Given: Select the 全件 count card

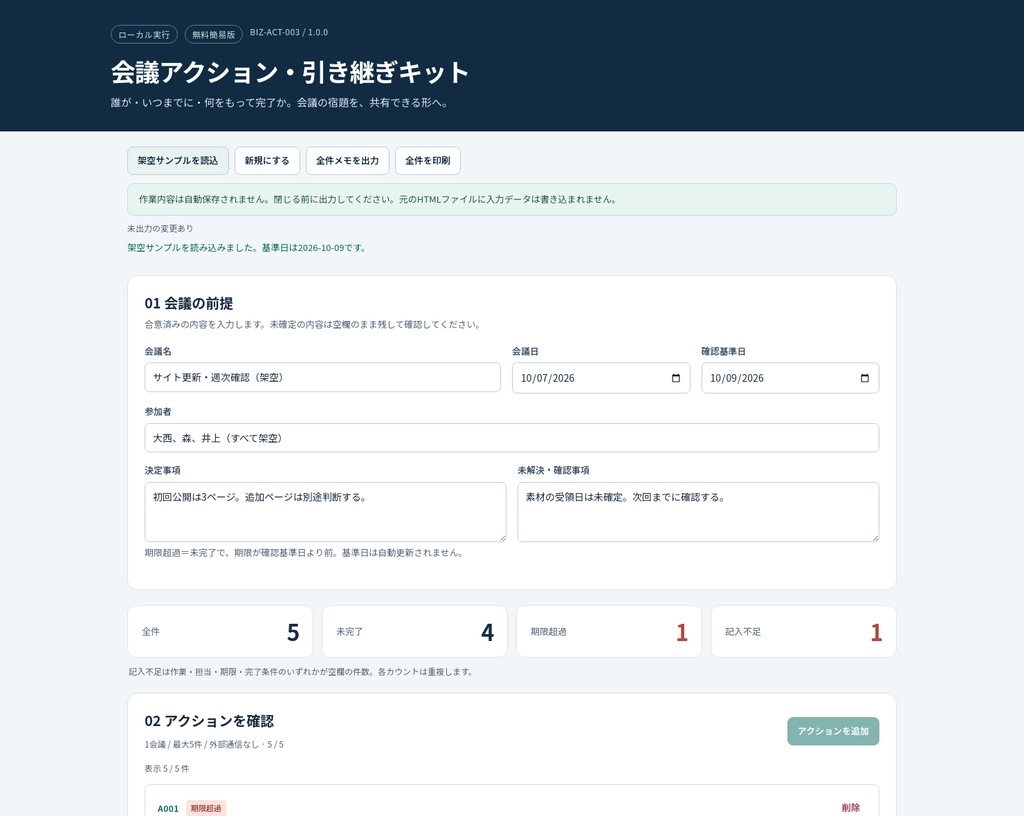Looking at the screenshot, I should click(x=220, y=631).
